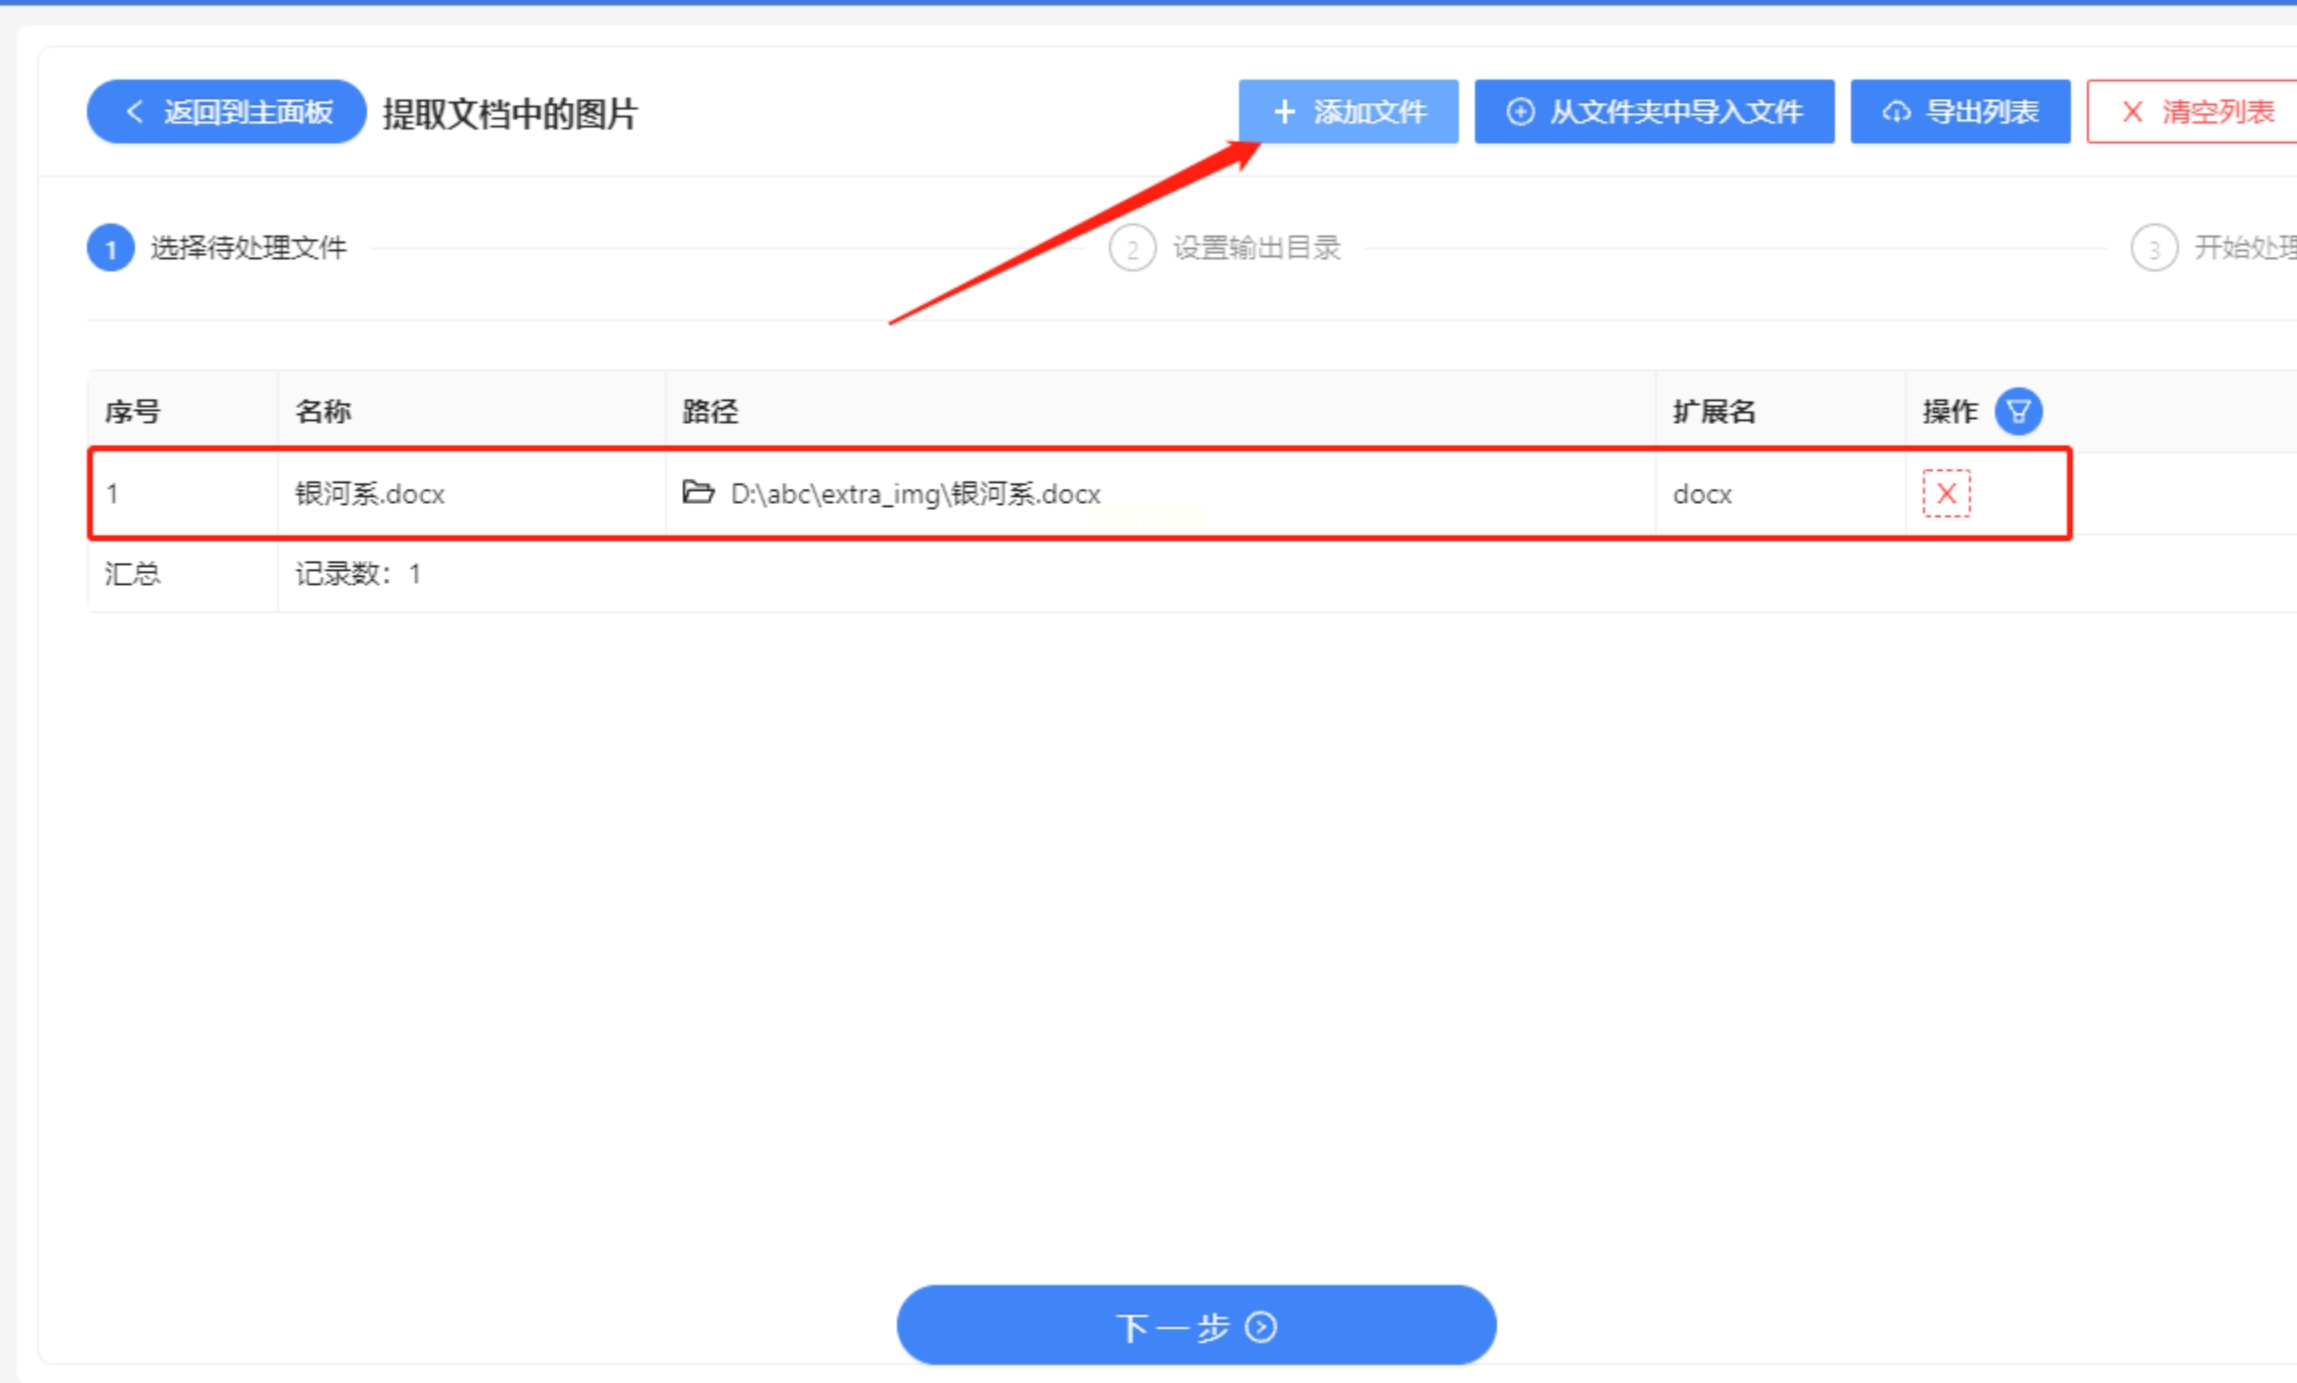The image size is (2297, 1383).
Task: Select step 1 circle 选择待处理文件
Action: [x=111, y=248]
